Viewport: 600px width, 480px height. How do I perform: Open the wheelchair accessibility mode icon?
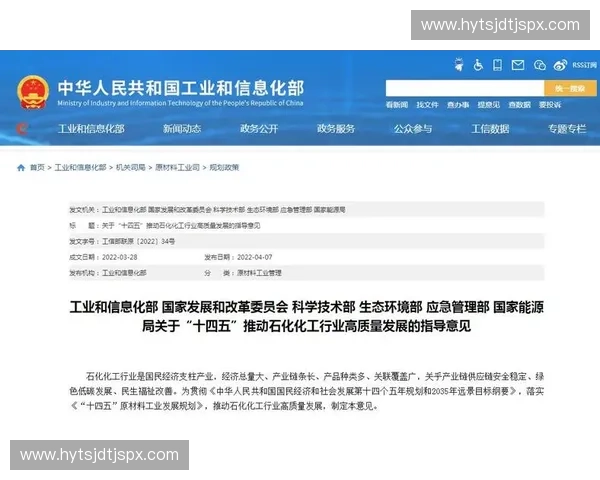tap(478, 65)
